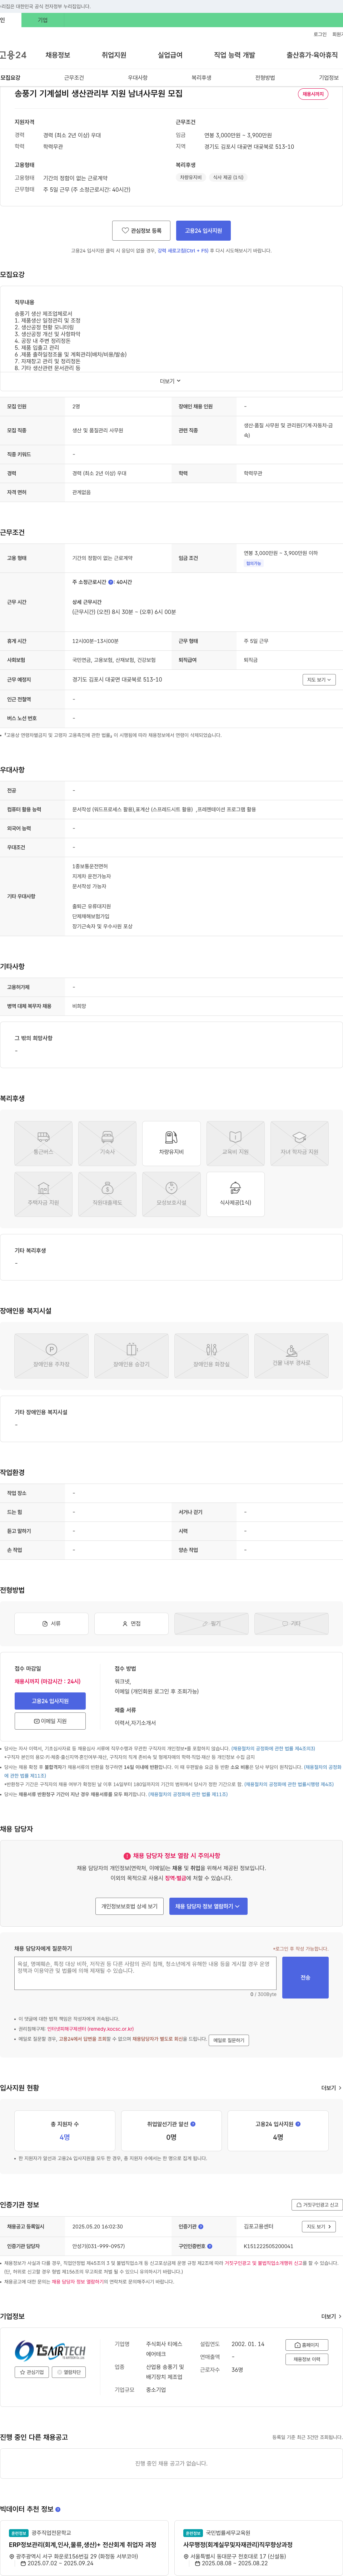Open the 직업 능력 개발 menu
The image size is (343, 2576).
(x=234, y=55)
